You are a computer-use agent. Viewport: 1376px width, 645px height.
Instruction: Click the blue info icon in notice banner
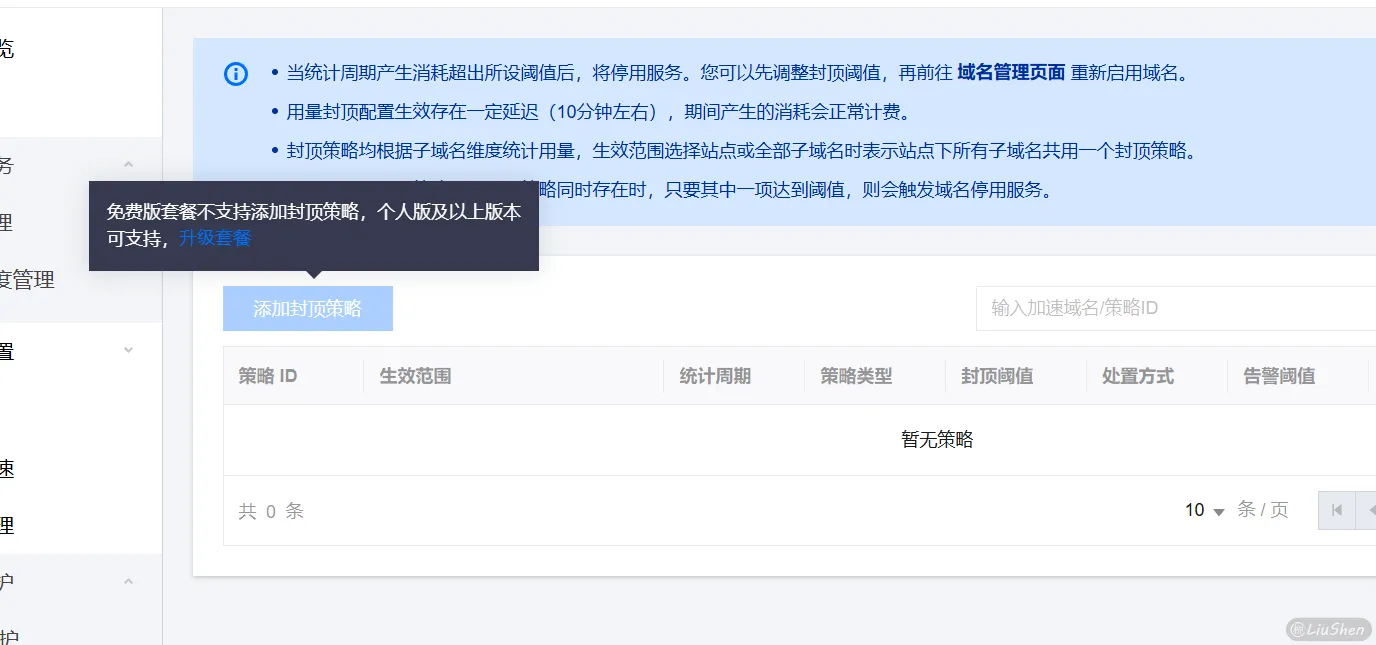click(236, 73)
